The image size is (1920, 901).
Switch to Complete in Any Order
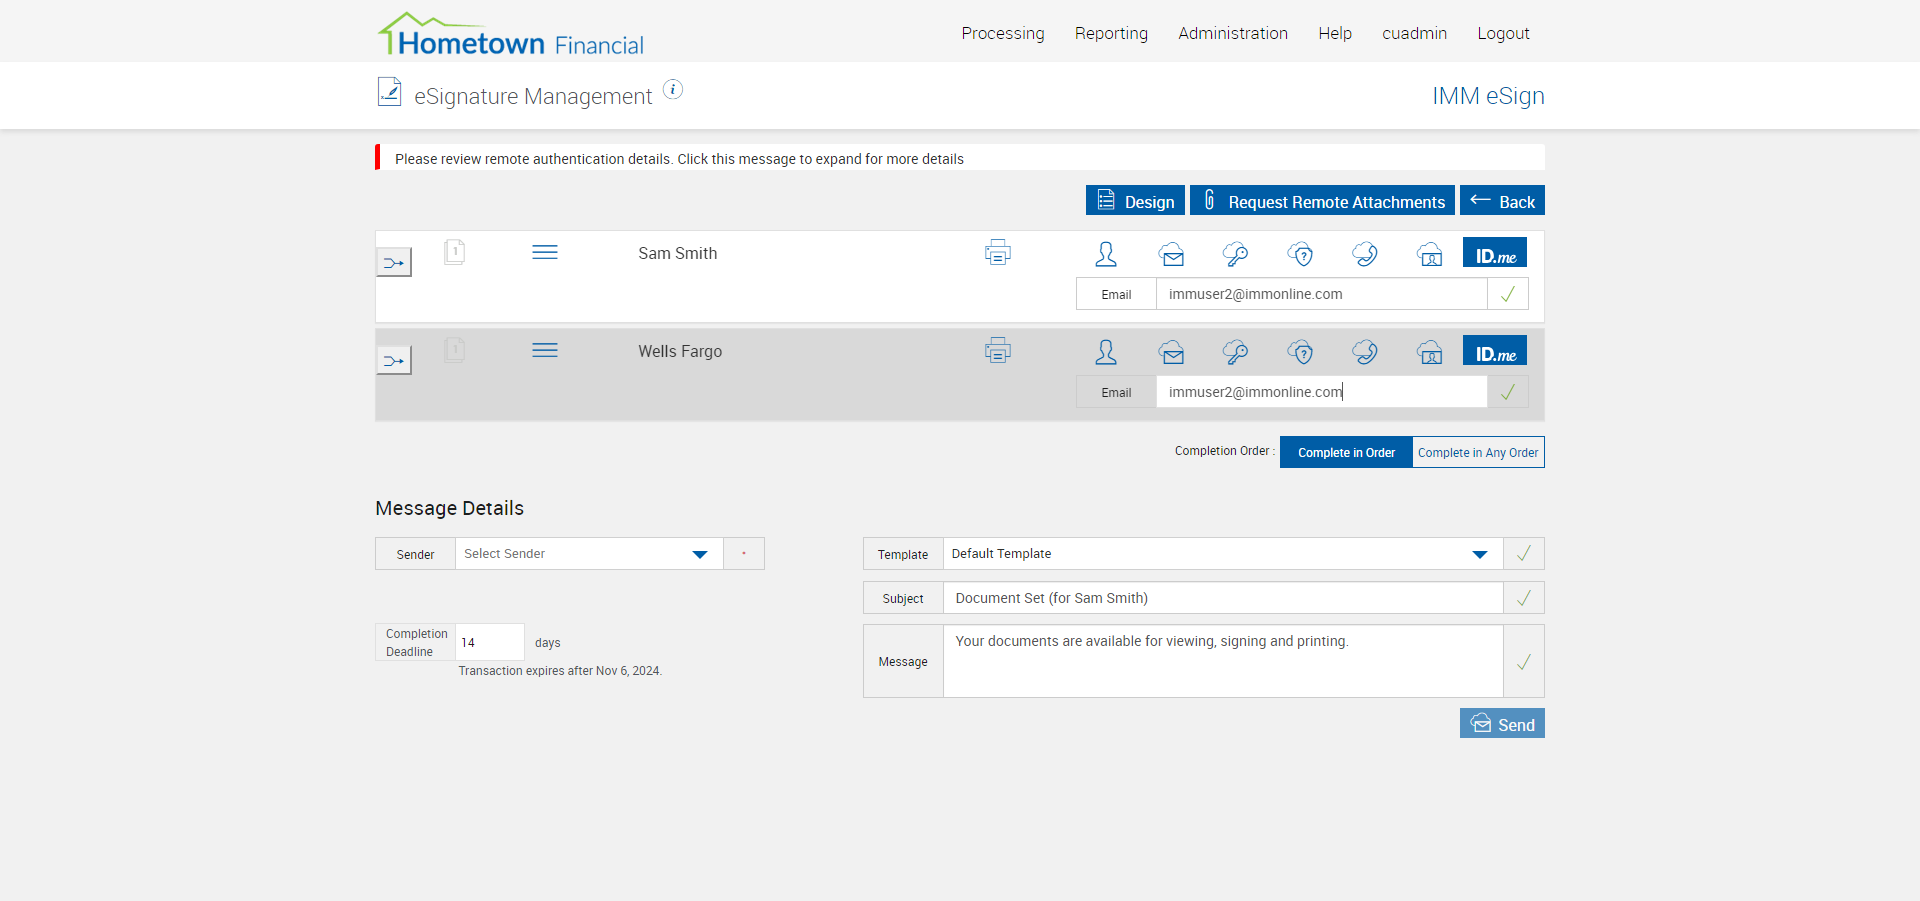coord(1478,453)
